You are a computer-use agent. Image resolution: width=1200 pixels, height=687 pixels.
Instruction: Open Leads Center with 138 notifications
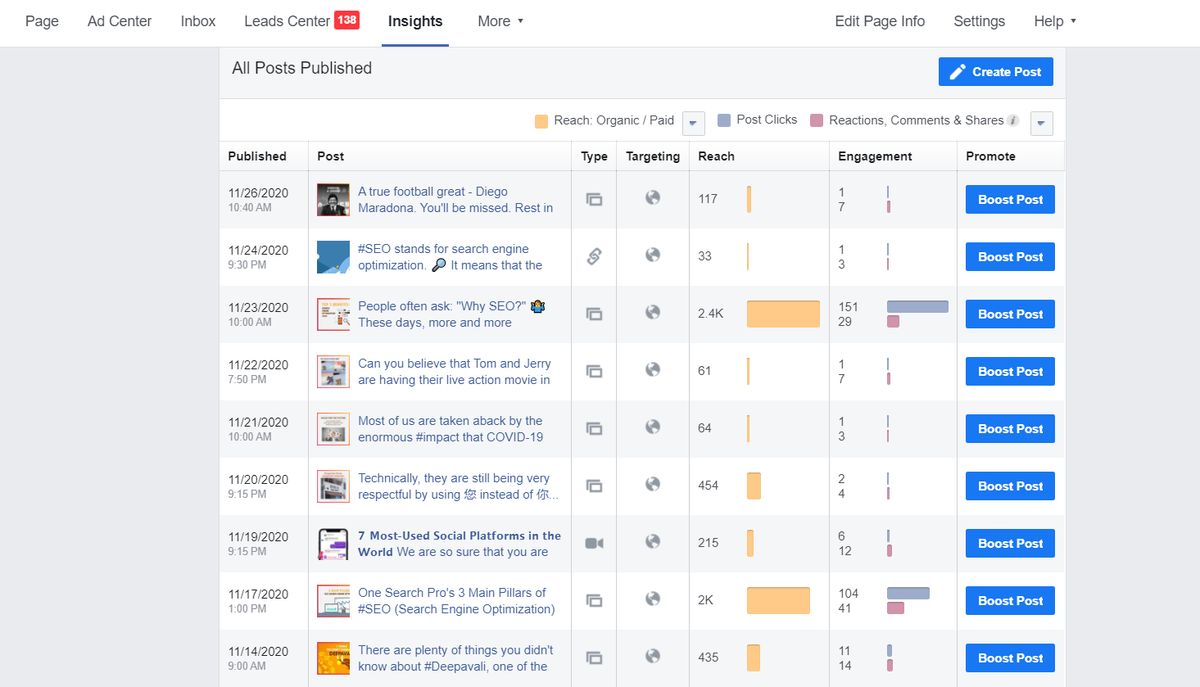[x=301, y=21]
